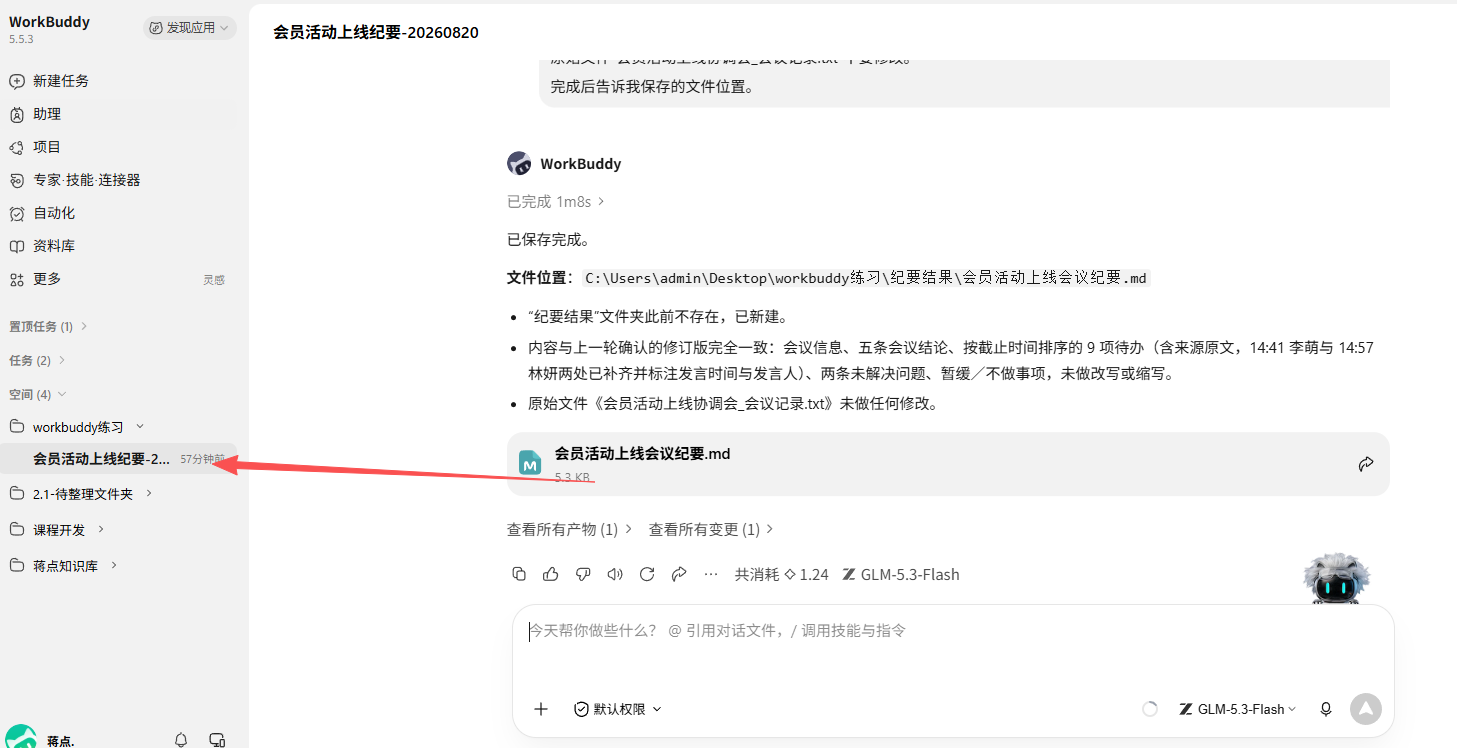Open the 默认权限 dropdown
1457x748 pixels.
pyautogui.click(x=617, y=709)
